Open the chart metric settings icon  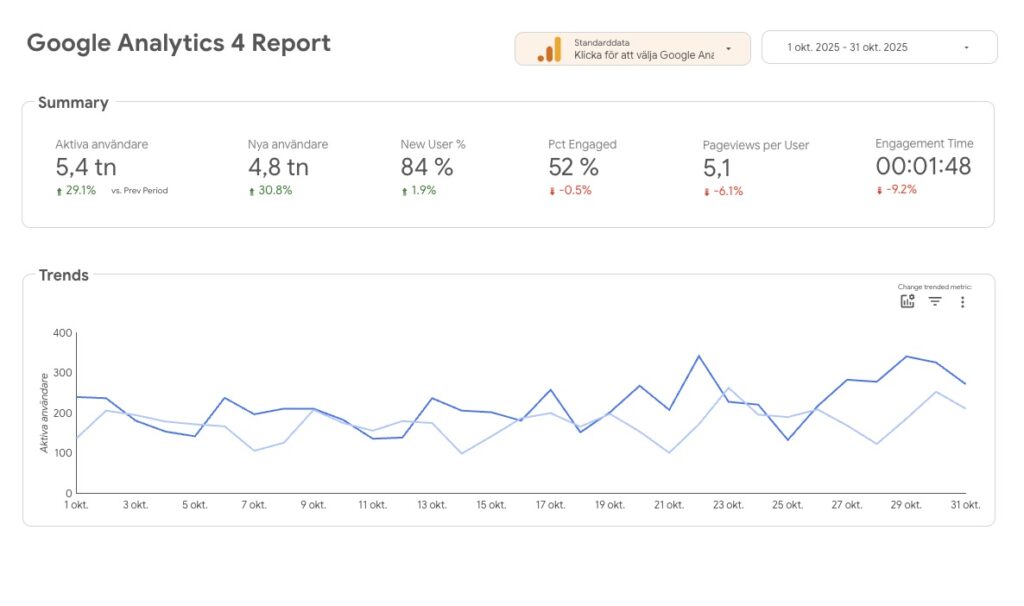907,302
